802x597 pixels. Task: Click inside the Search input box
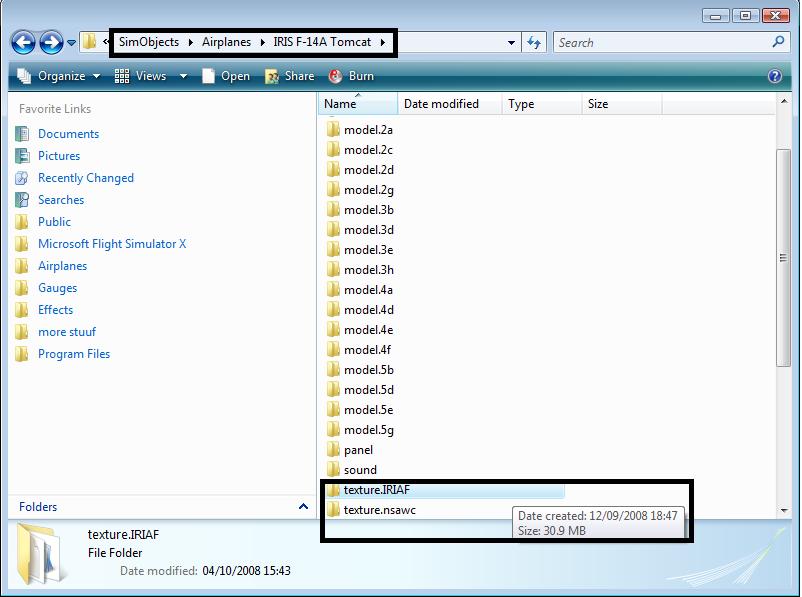click(660, 43)
